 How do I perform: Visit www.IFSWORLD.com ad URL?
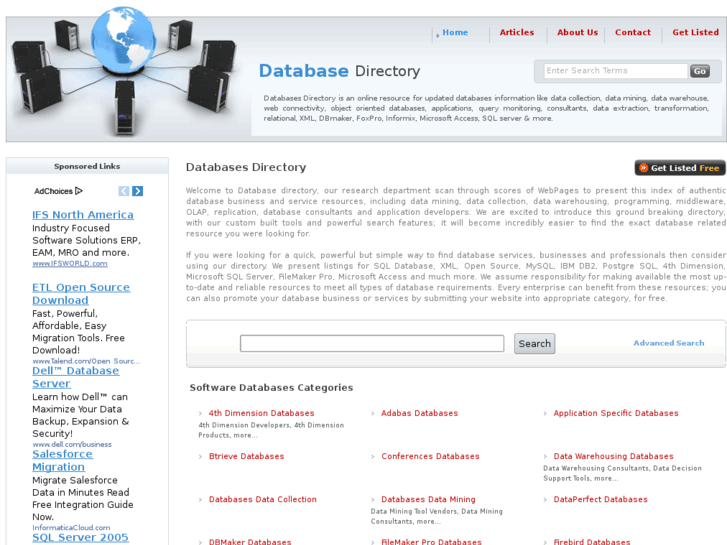[70, 263]
